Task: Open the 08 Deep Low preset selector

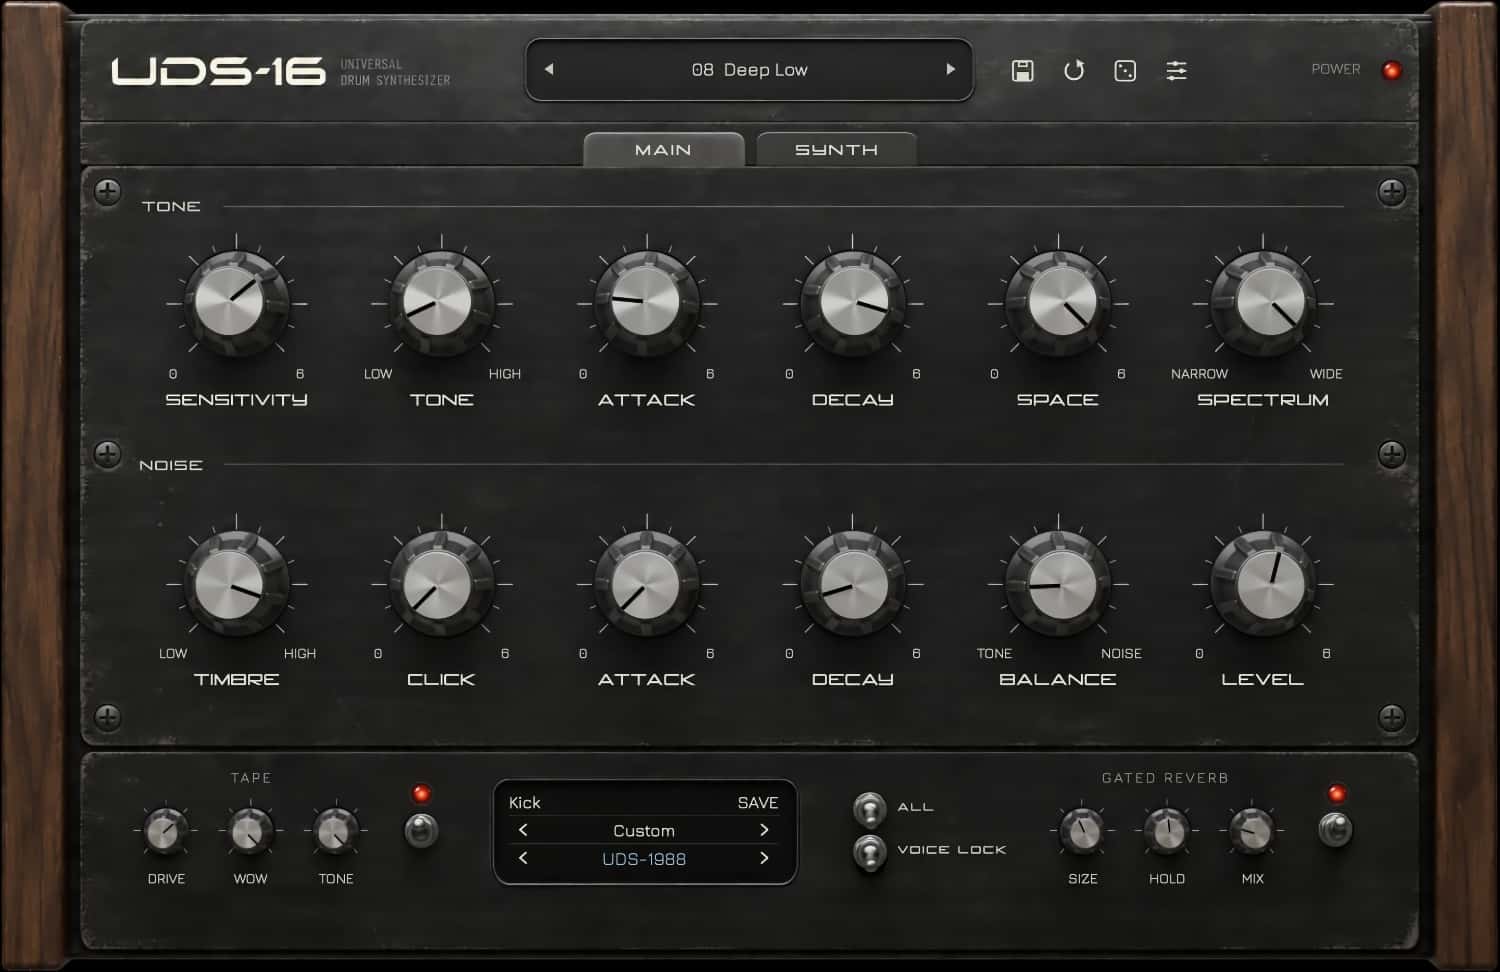Action: [749, 70]
